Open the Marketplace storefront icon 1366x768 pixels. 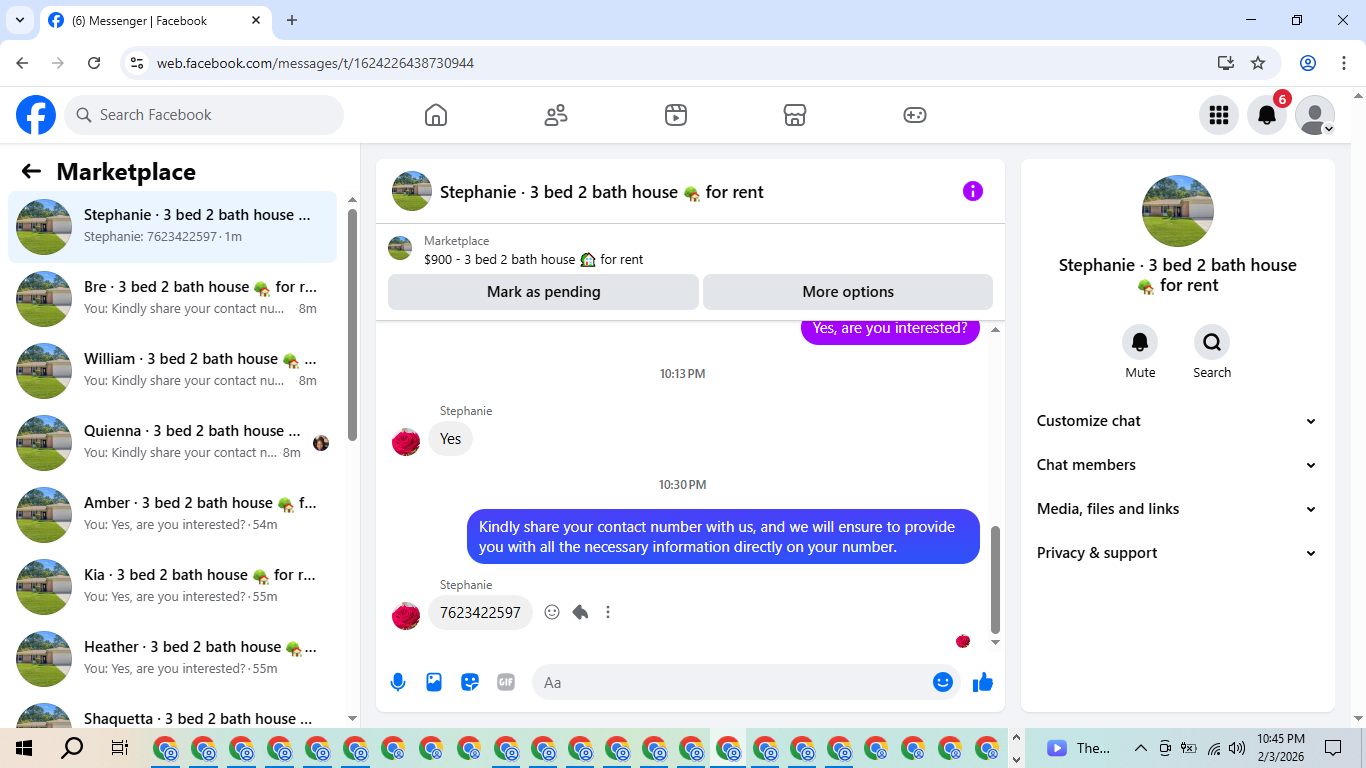pyautogui.click(x=795, y=115)
